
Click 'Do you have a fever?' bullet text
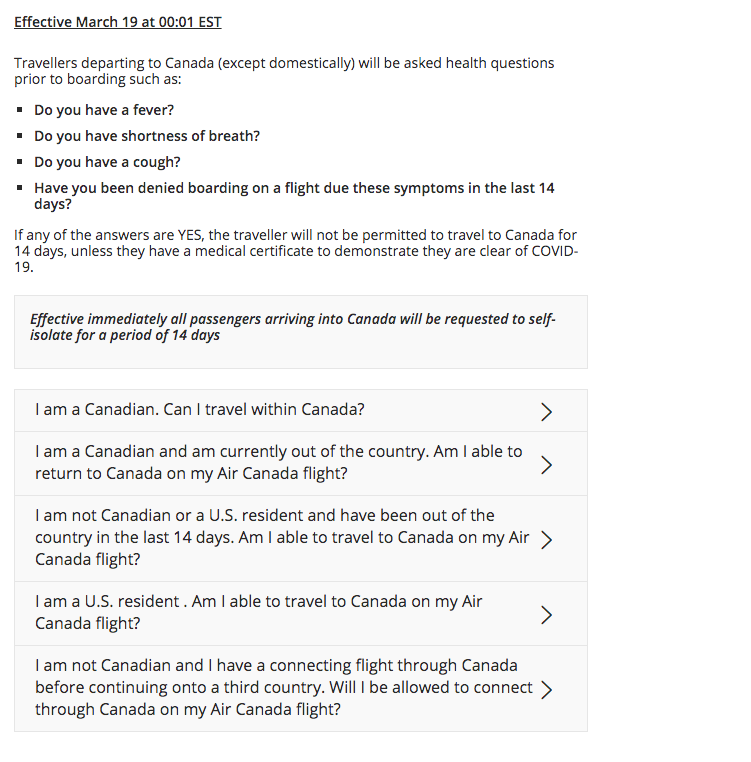click(x=104, y=110)
